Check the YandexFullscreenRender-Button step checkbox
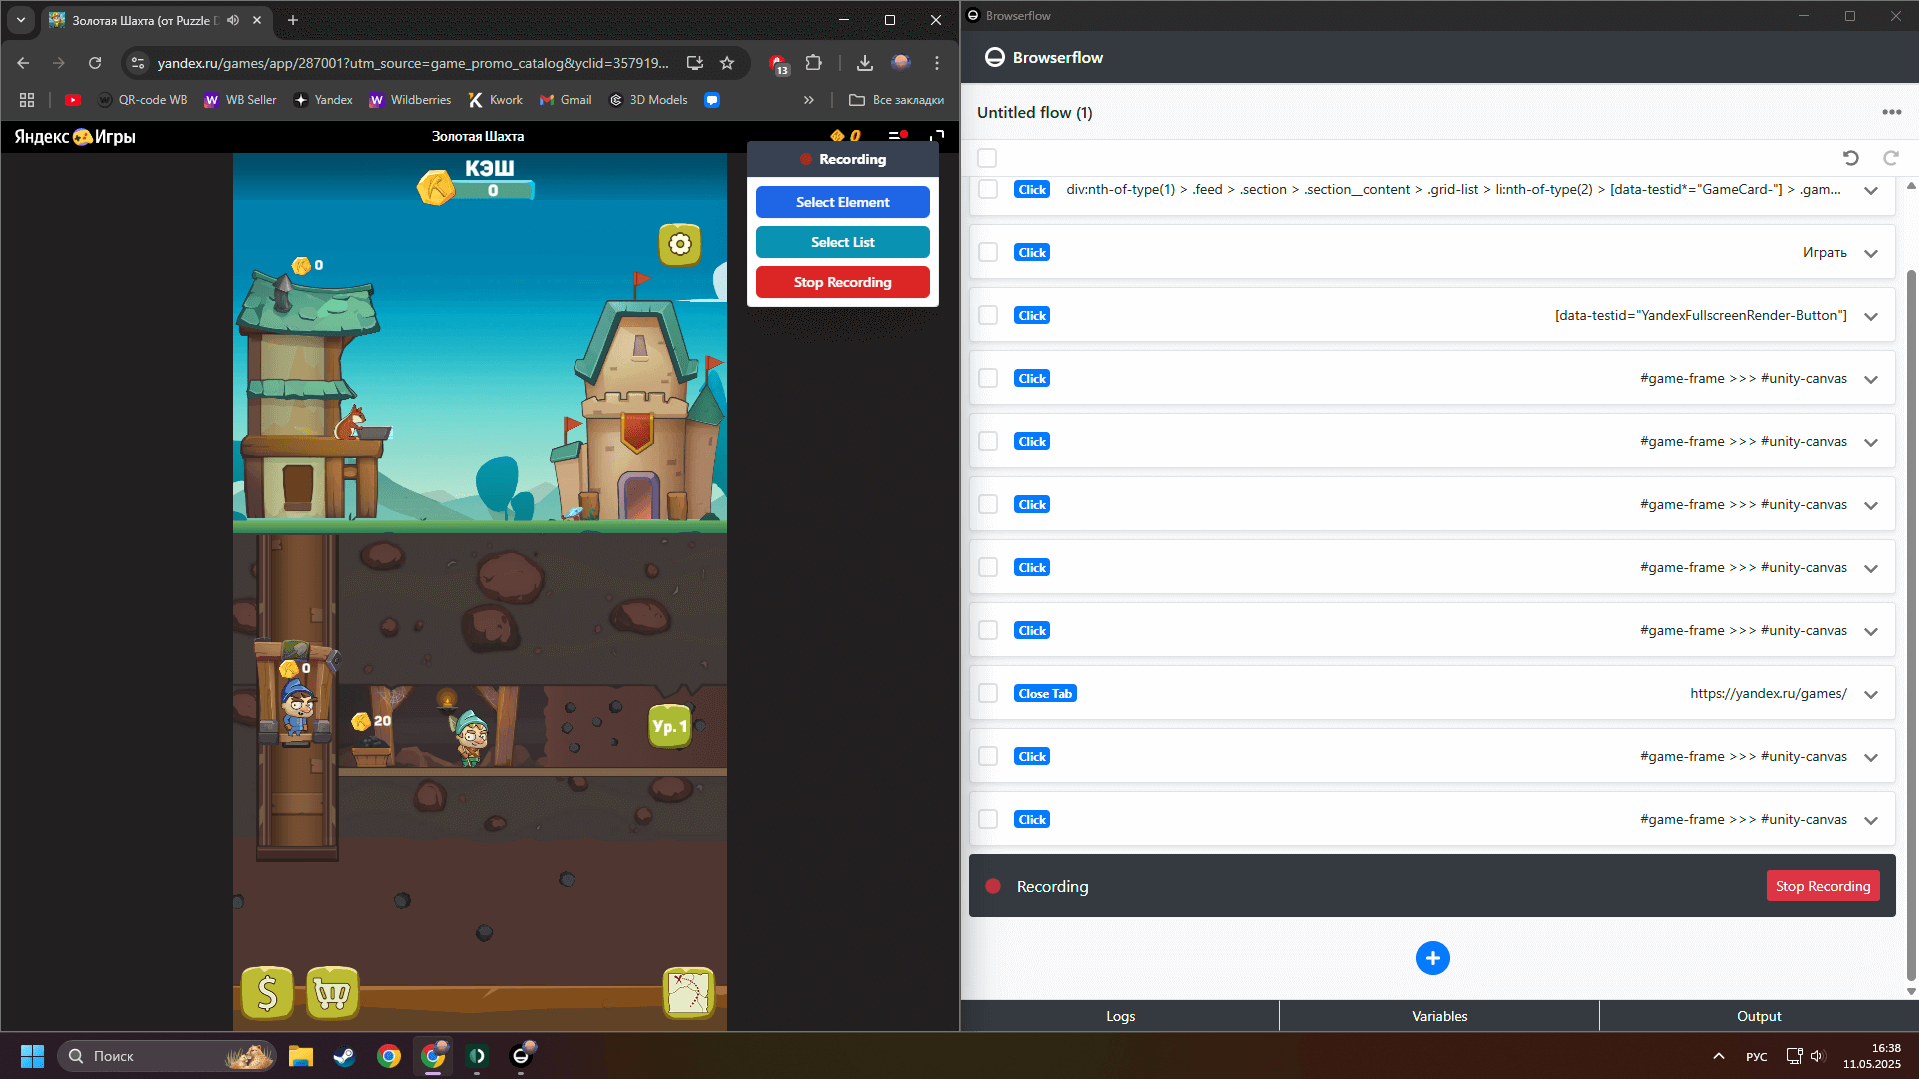Screen dimensions: 1919x1079 pos(988,315)
